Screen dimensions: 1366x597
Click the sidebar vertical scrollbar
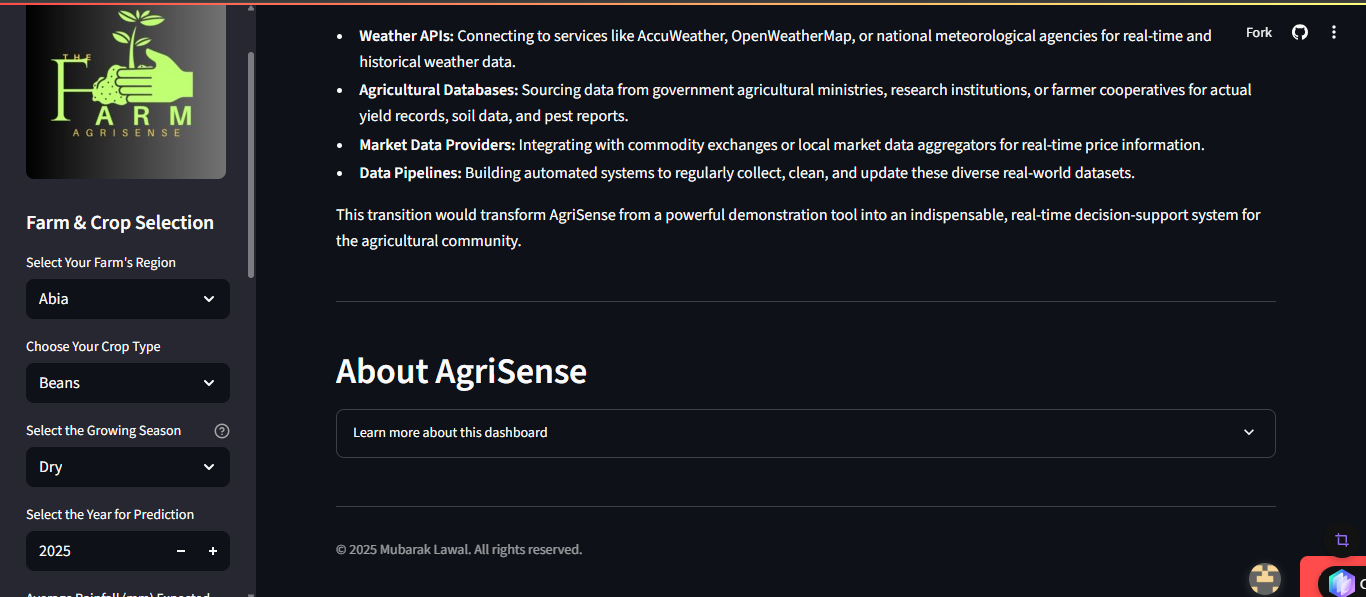click(251, 165)
